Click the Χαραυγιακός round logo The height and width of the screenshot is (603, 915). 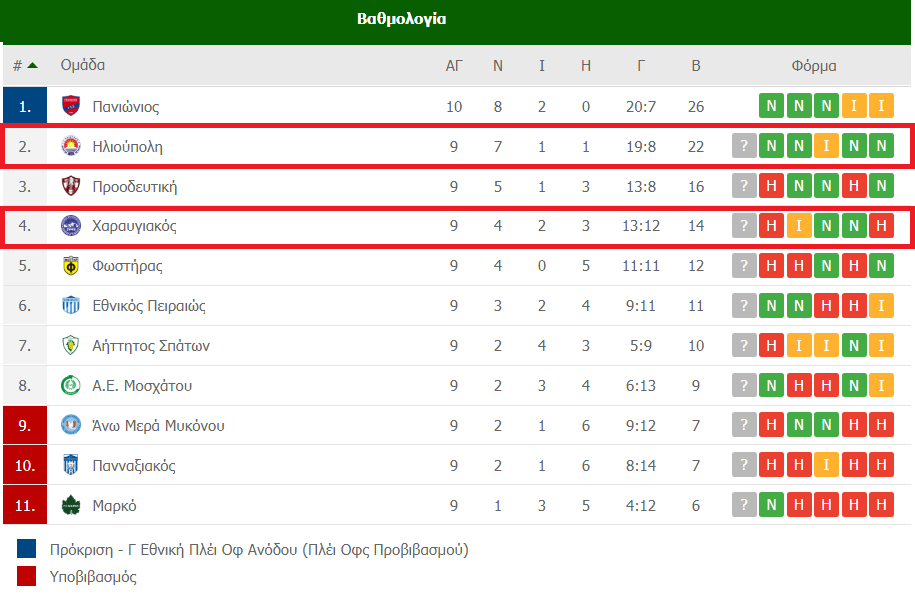click(71, 225)
